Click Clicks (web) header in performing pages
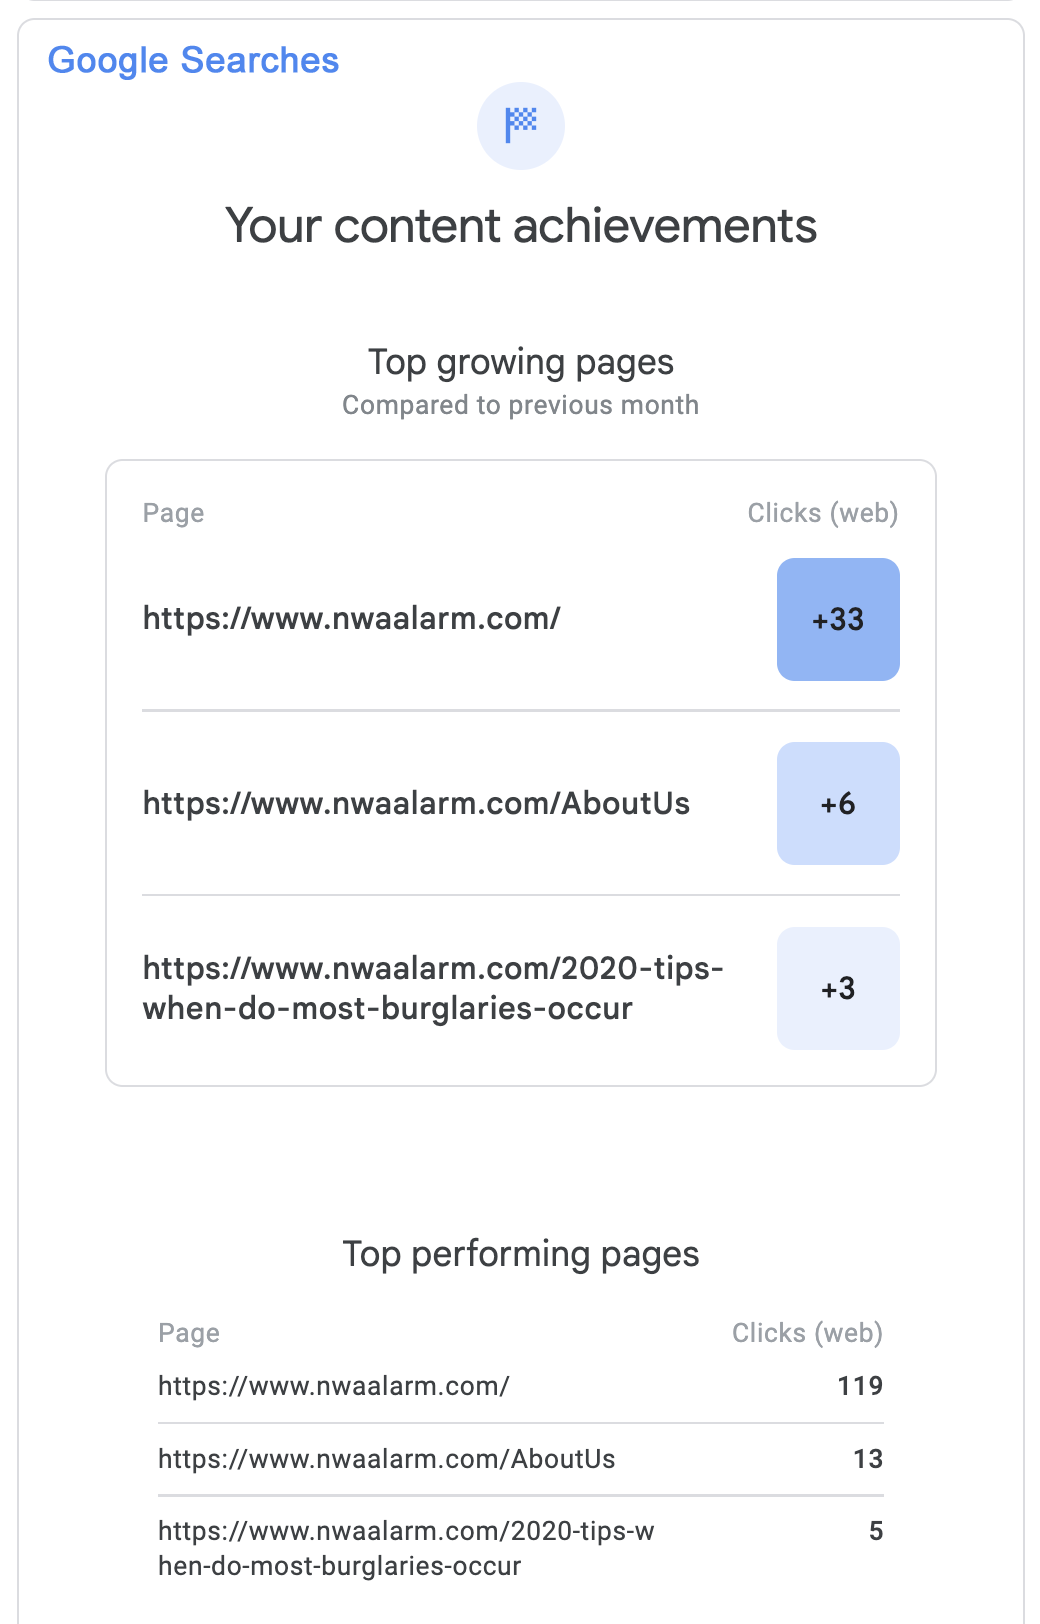Image resolution: width=1040 pixels, height=1624 pixels. tap(806, 1333)
